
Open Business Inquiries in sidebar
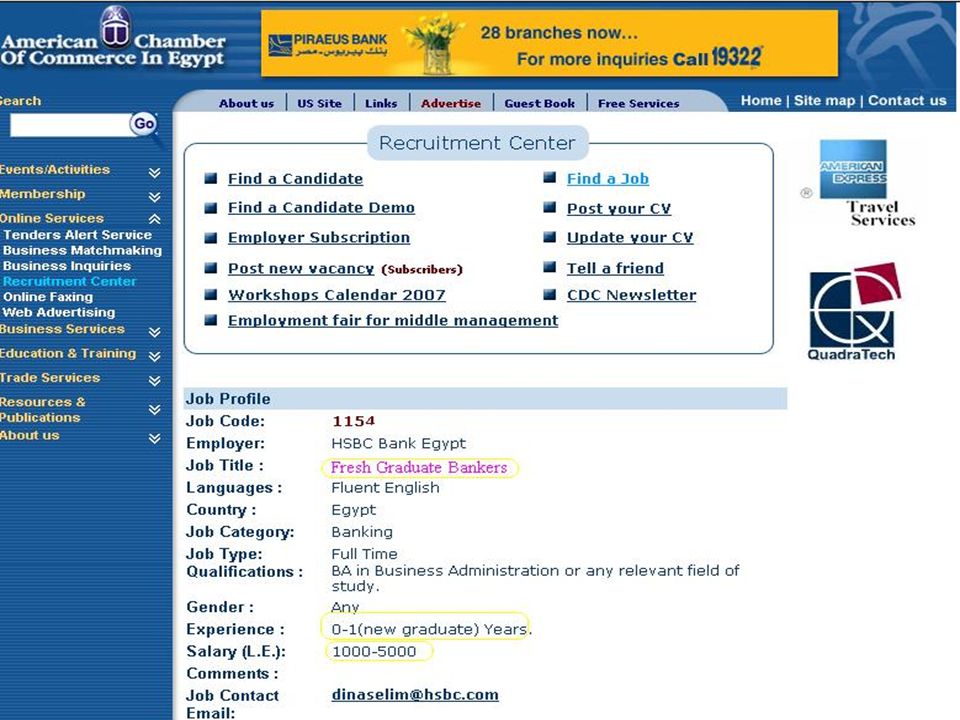67,266
